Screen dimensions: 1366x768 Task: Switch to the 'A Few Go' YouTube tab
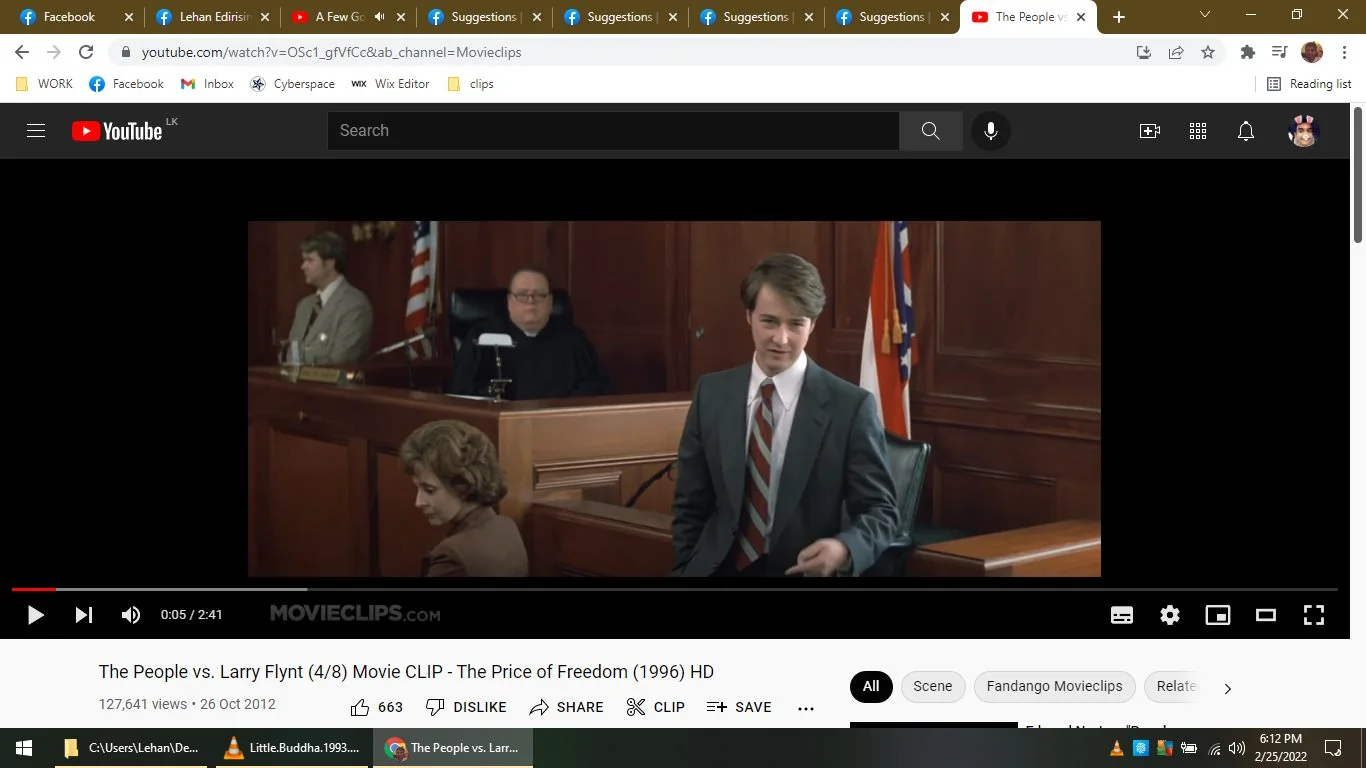pyautogui.click(x=348, y=17)
